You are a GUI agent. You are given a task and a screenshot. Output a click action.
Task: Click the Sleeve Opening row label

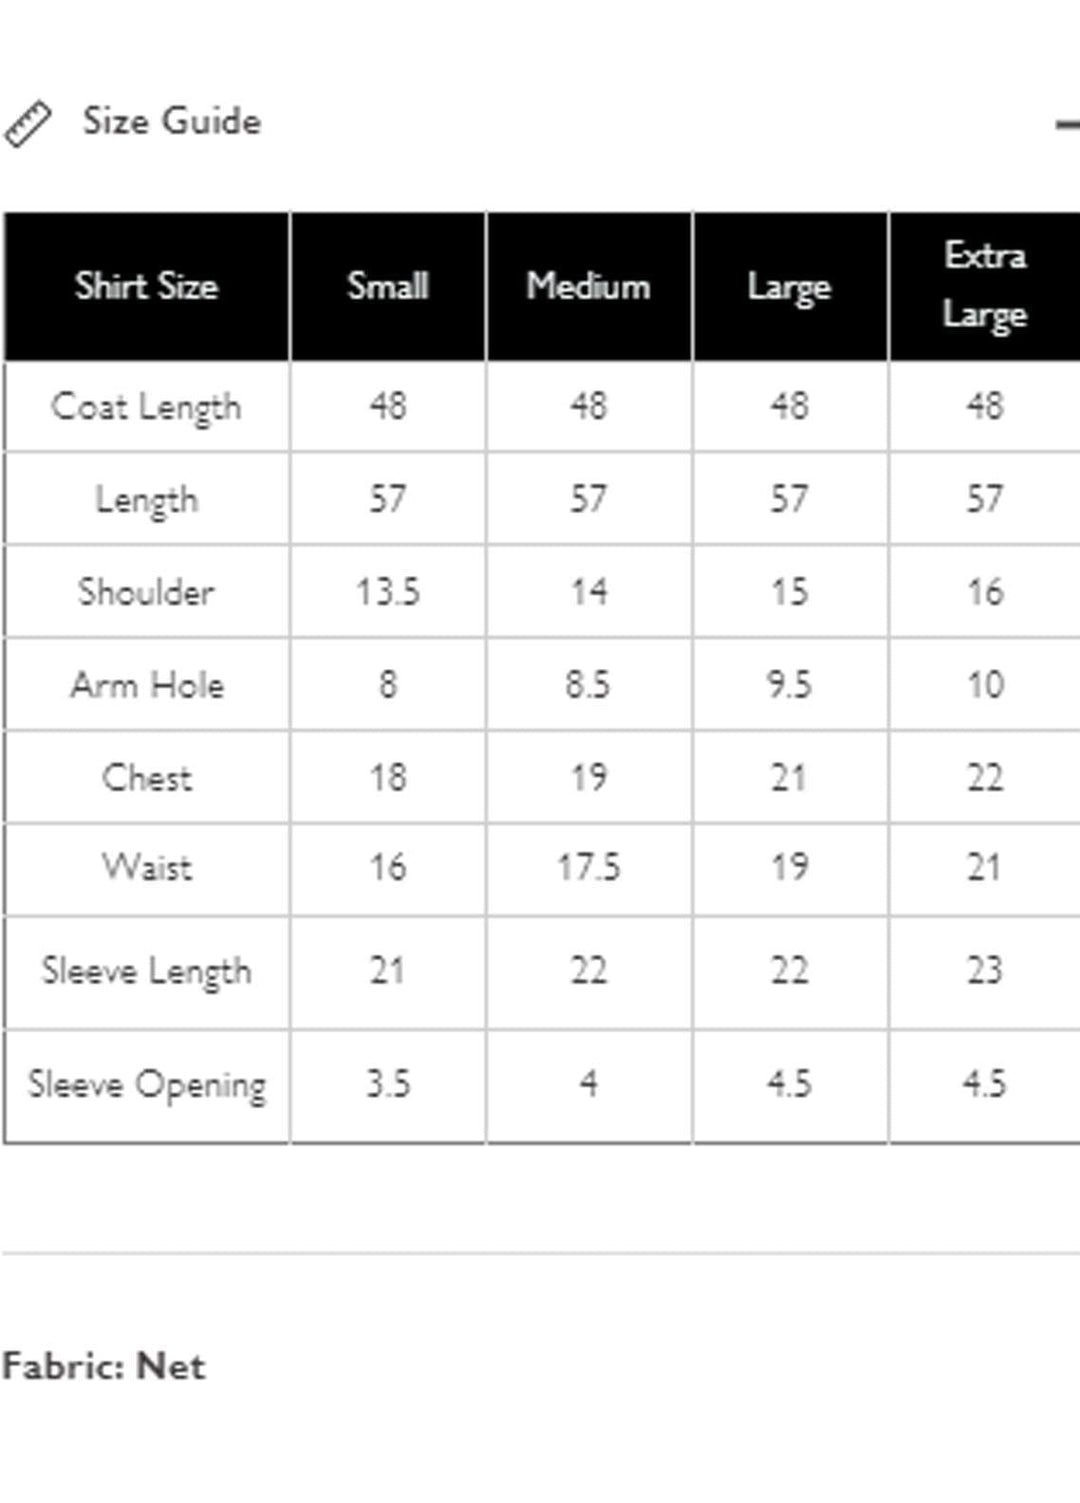tap(147, 1085)
